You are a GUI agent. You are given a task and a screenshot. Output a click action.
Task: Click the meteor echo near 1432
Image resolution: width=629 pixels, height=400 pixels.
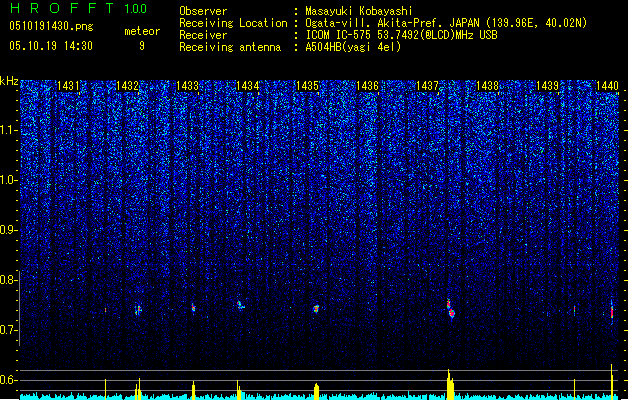(138, 310)
